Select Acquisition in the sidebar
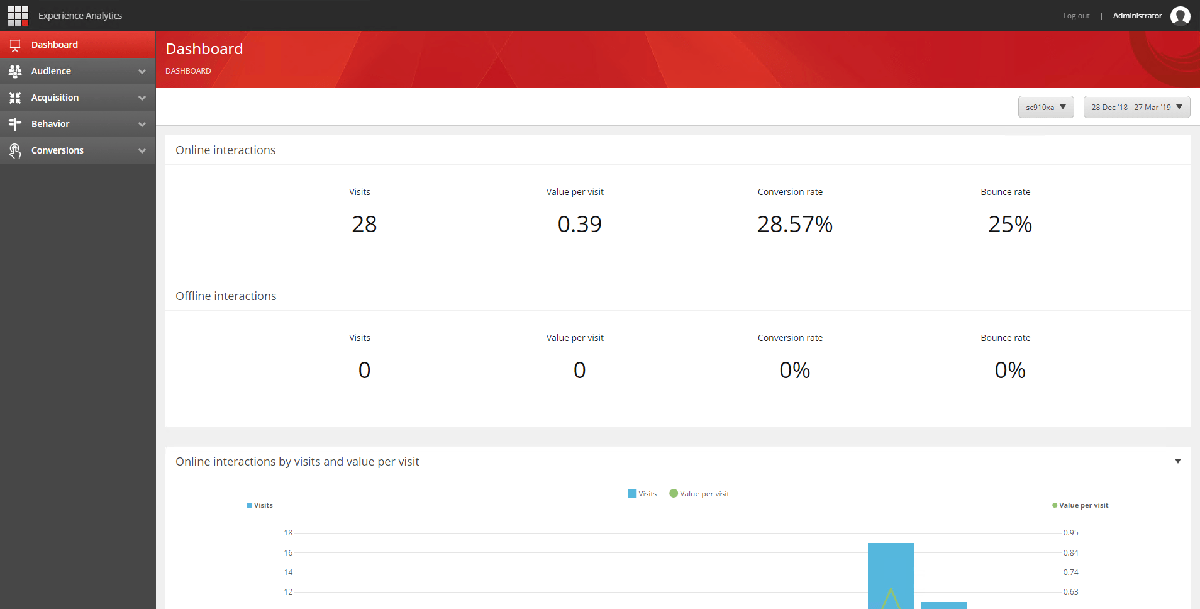This screenshot has width=1200, height=609. (78, 98)
